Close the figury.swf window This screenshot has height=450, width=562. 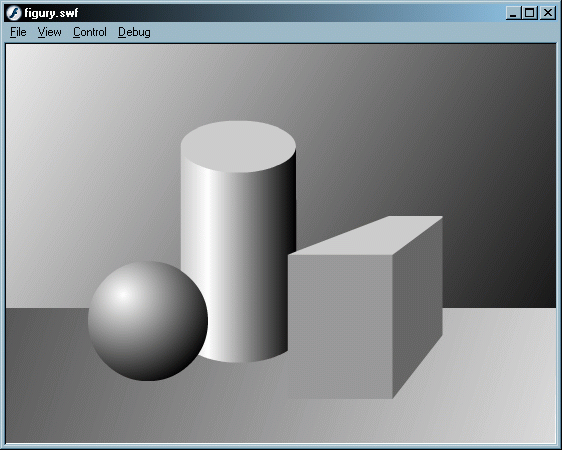[x=548, y=13]
